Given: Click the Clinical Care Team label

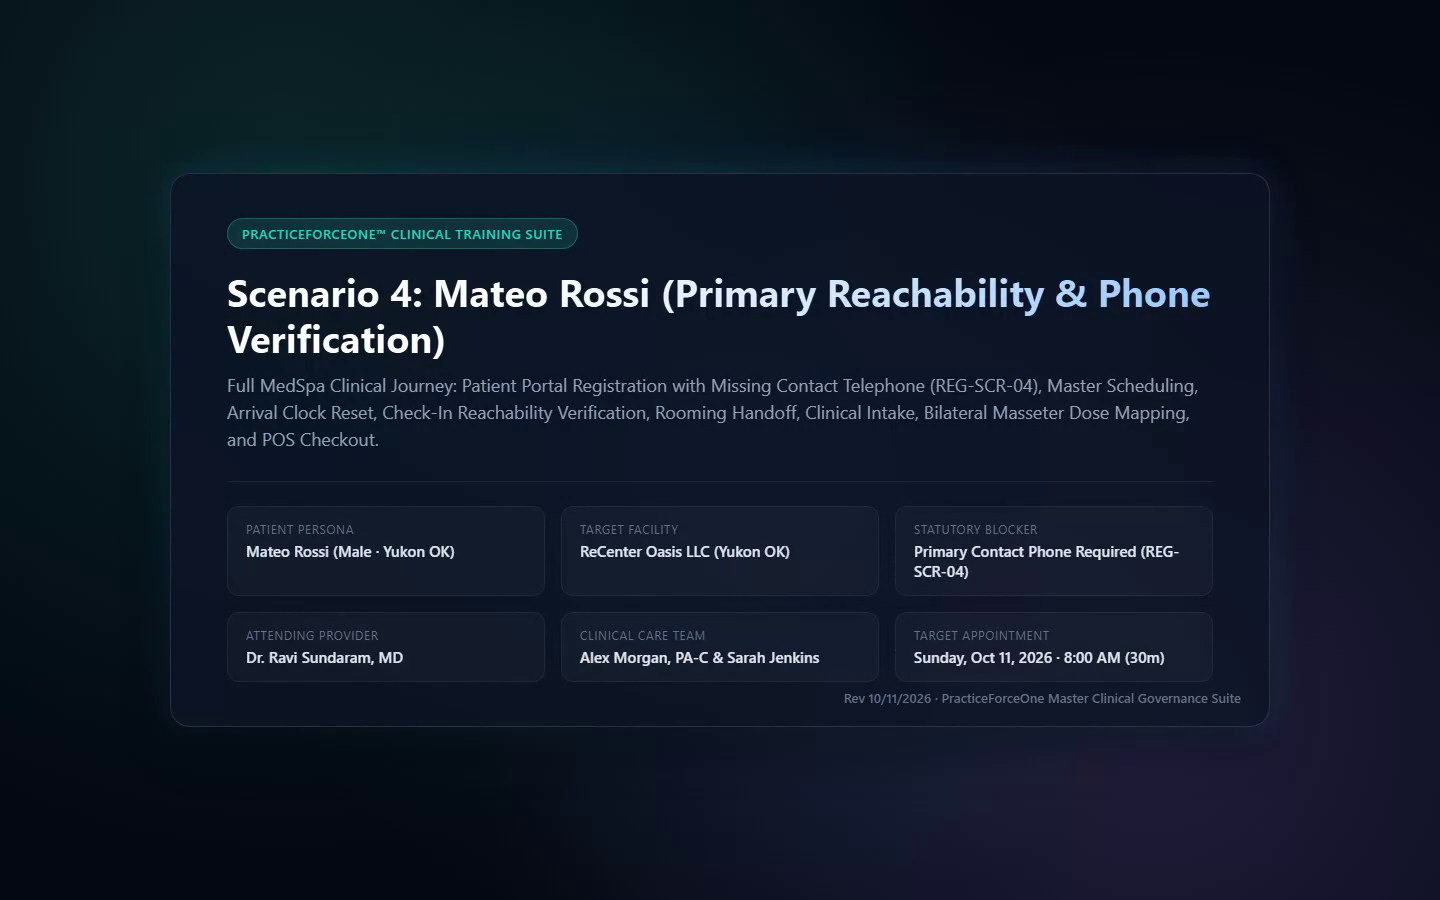Looking at the screenshot, I should point(642,636).
